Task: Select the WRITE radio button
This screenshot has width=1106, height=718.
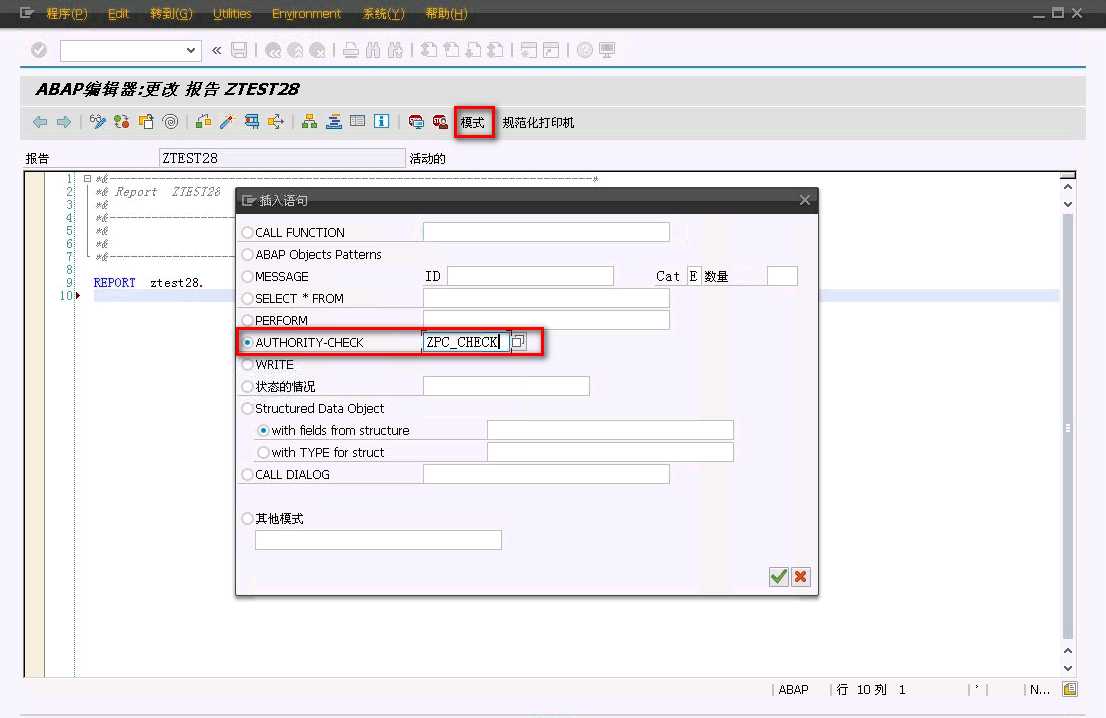Action: pos(248,365)
